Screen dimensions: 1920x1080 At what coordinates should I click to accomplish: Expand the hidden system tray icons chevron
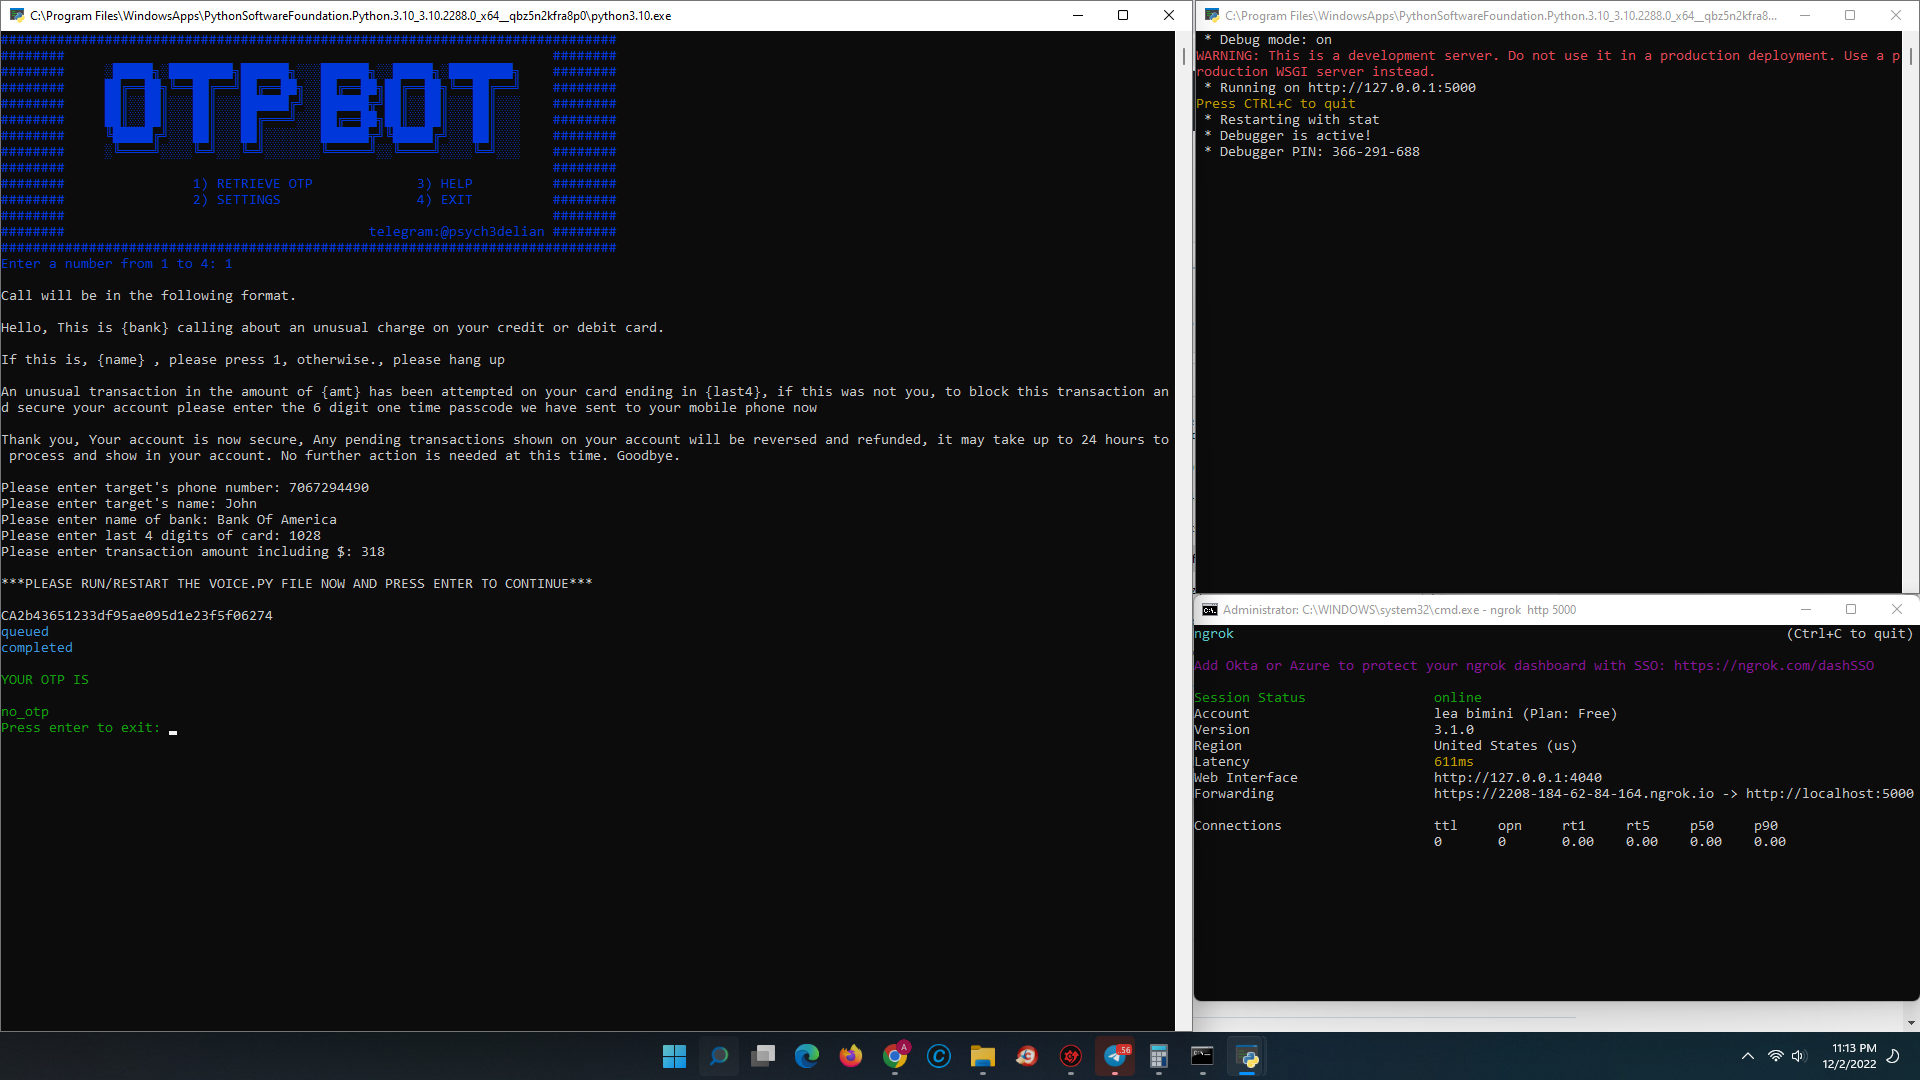coord(1747,1056)
